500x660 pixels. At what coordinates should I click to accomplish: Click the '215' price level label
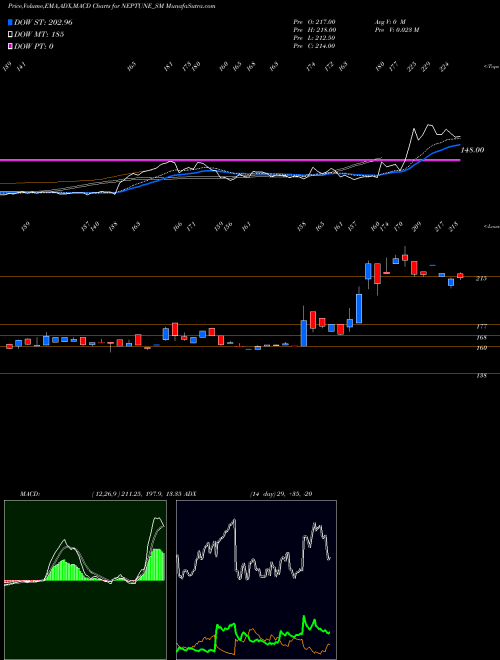pos(481,279)
